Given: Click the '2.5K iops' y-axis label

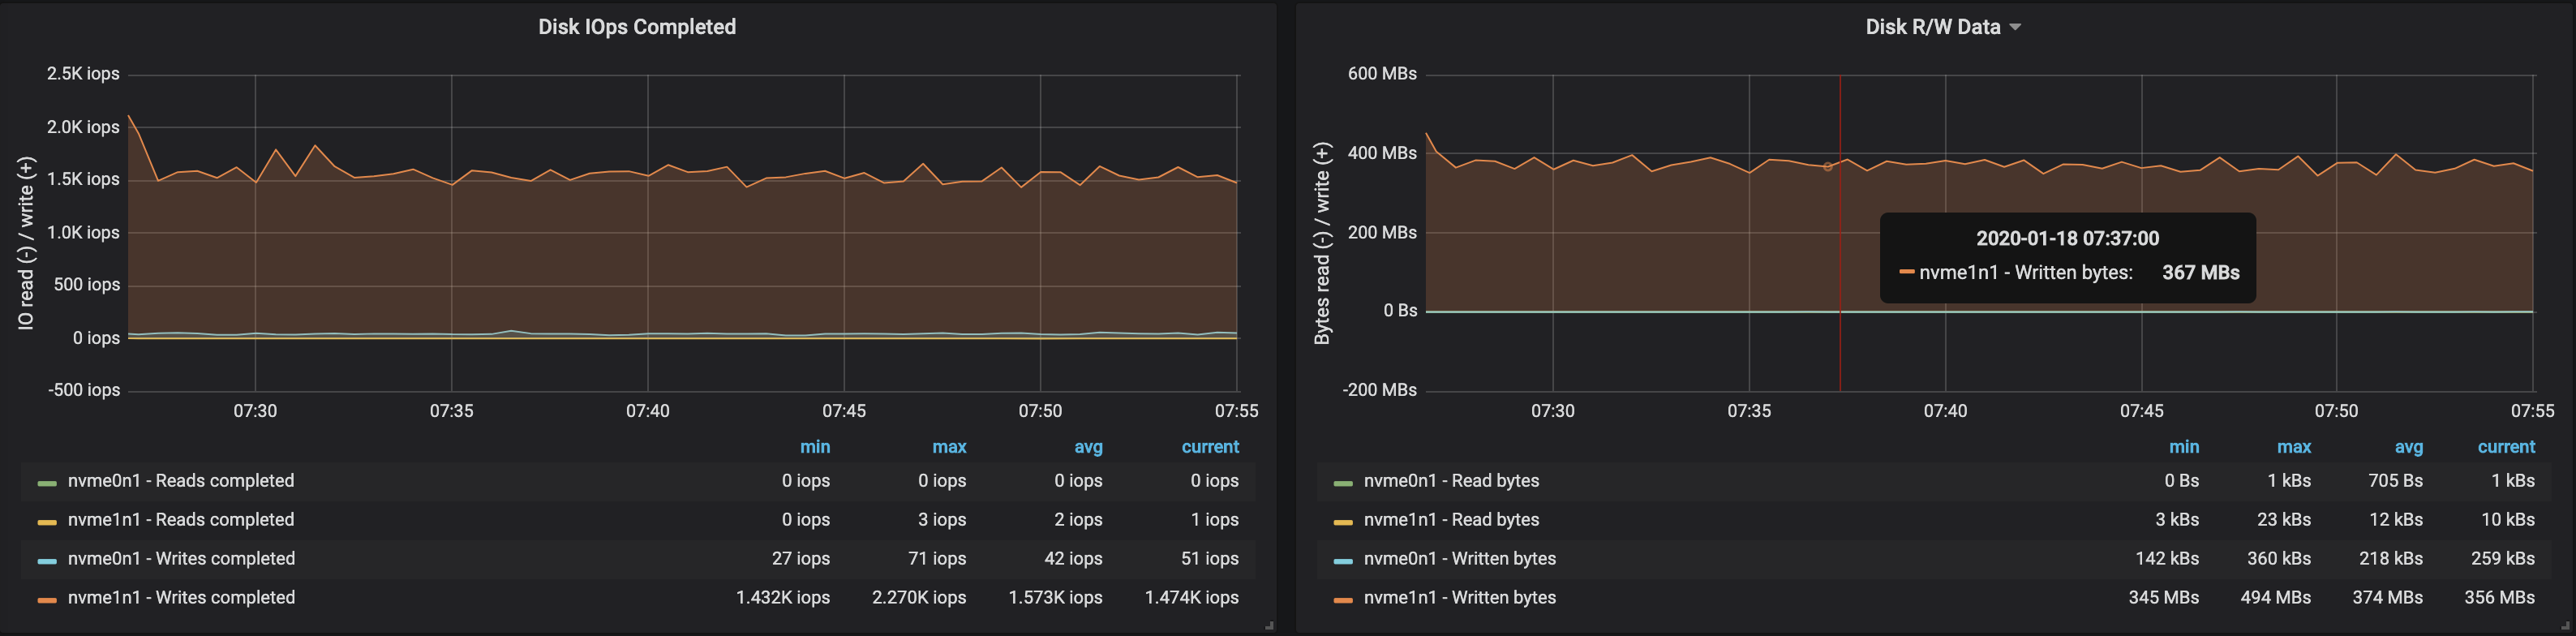Looking at the screenshot, I should click(x=83, y=74).
